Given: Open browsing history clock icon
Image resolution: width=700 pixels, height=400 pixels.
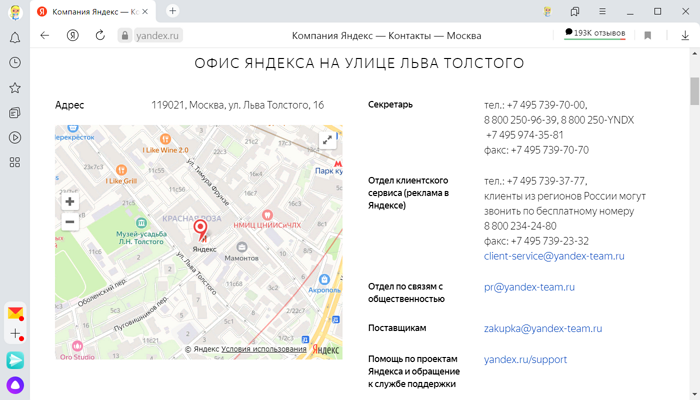Looking at the screenshot, I should (15, 62).
